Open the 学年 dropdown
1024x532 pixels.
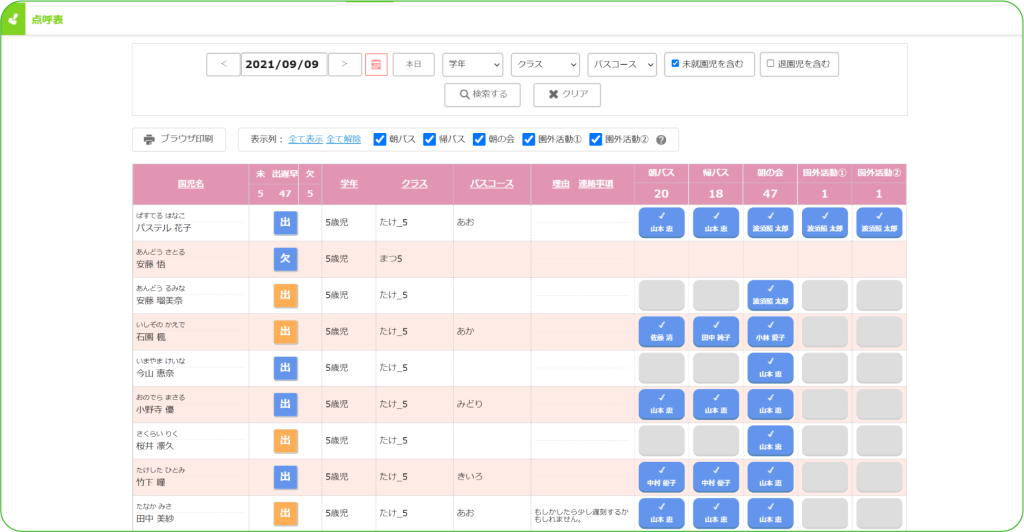tap(473, 65)
